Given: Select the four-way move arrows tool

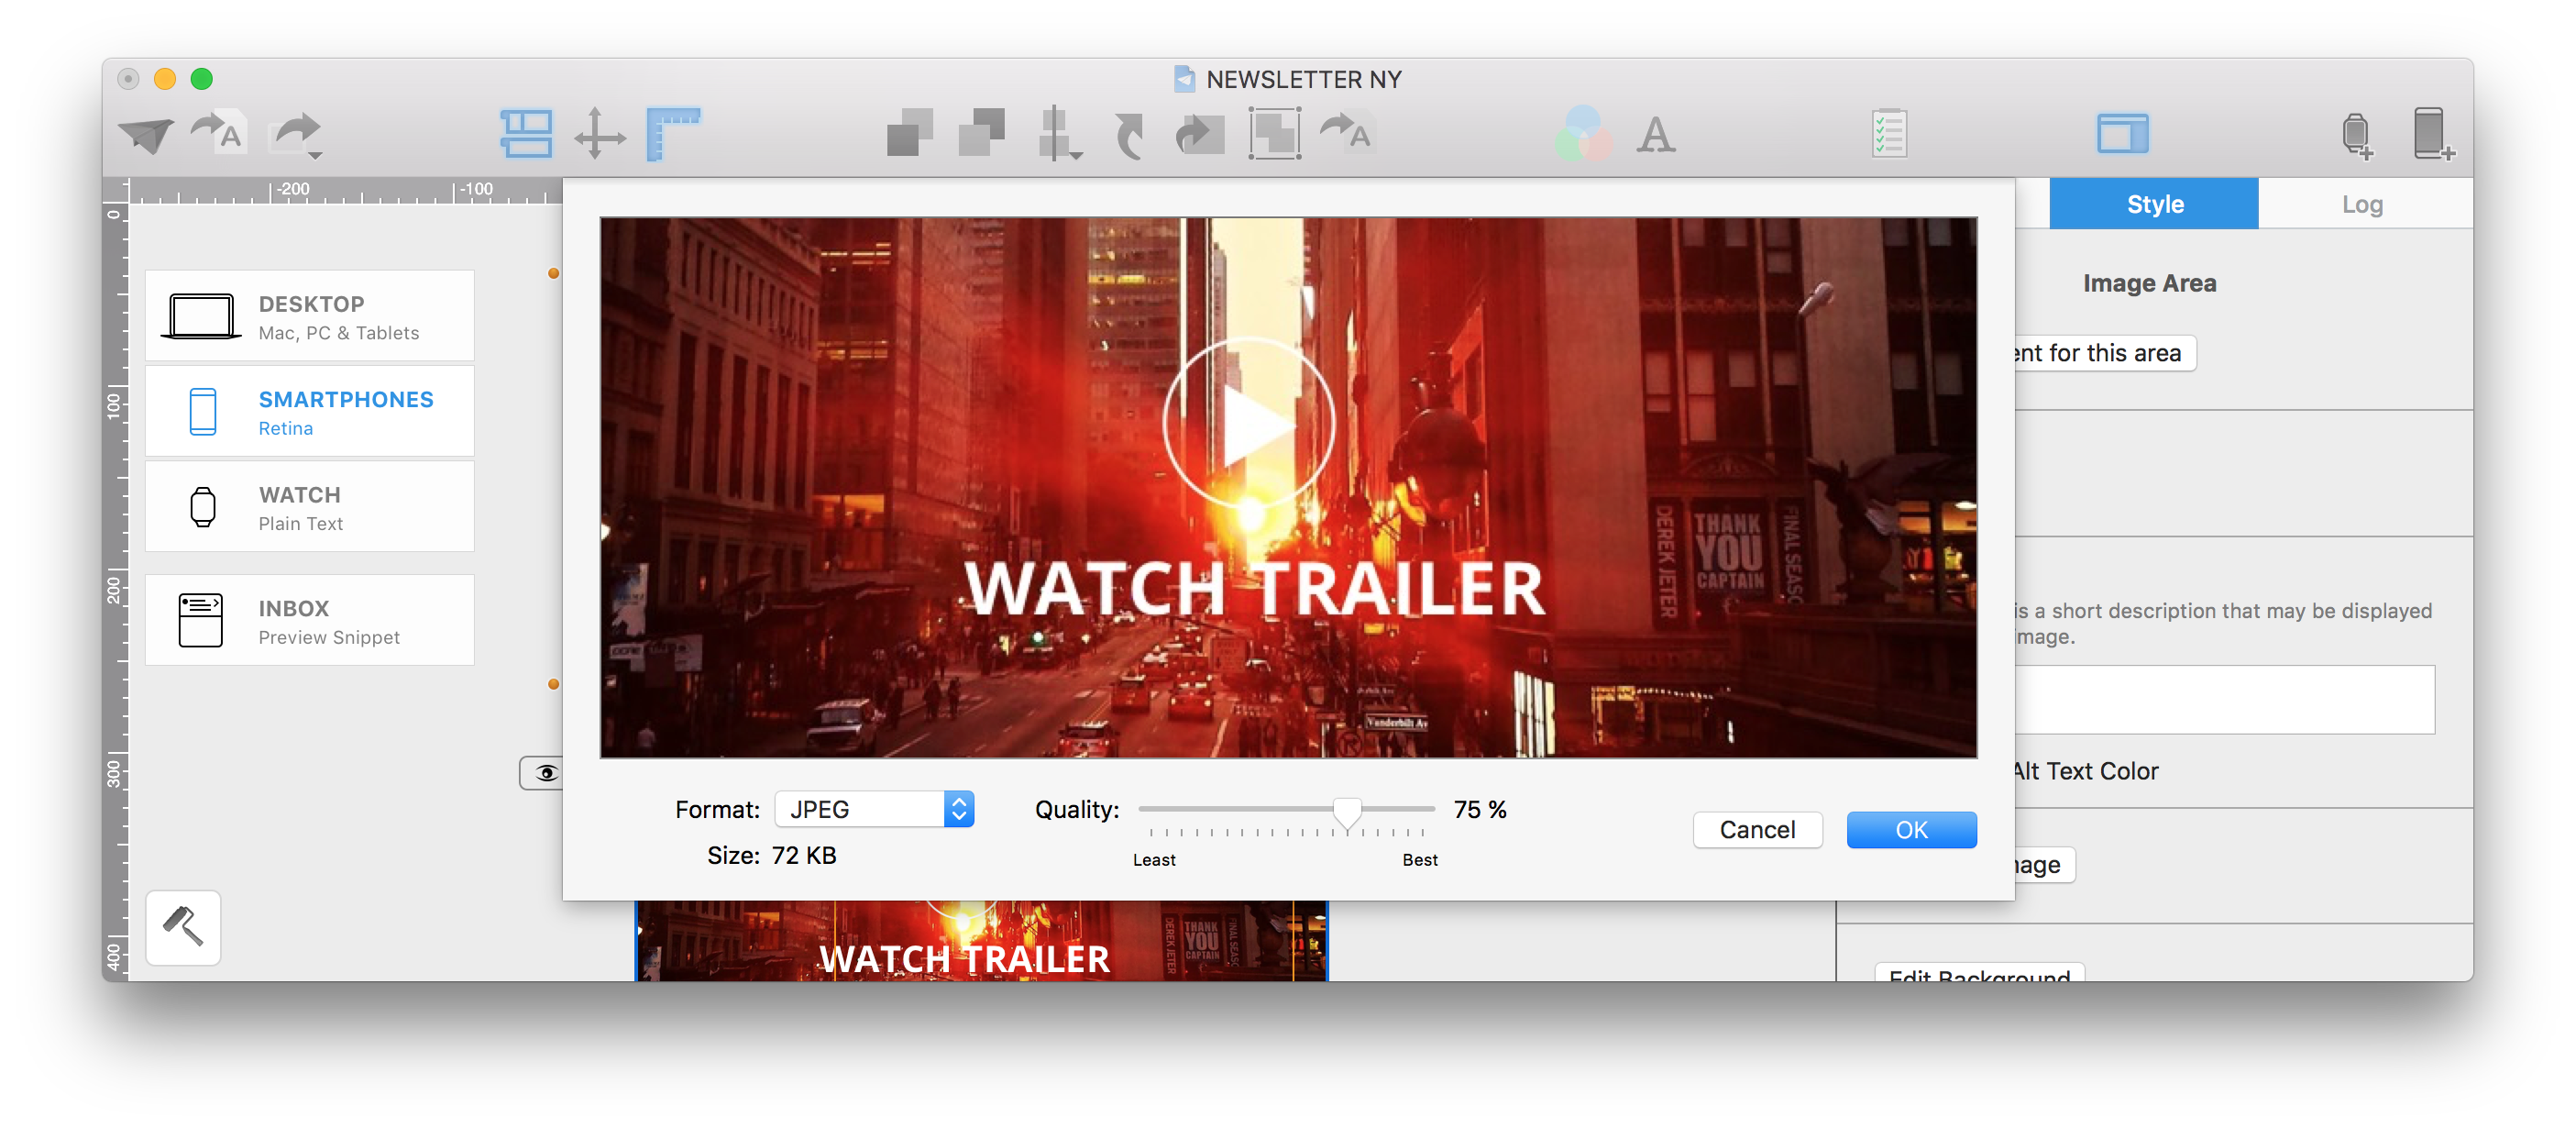Looking at the screenshot, I should [600, 134].
